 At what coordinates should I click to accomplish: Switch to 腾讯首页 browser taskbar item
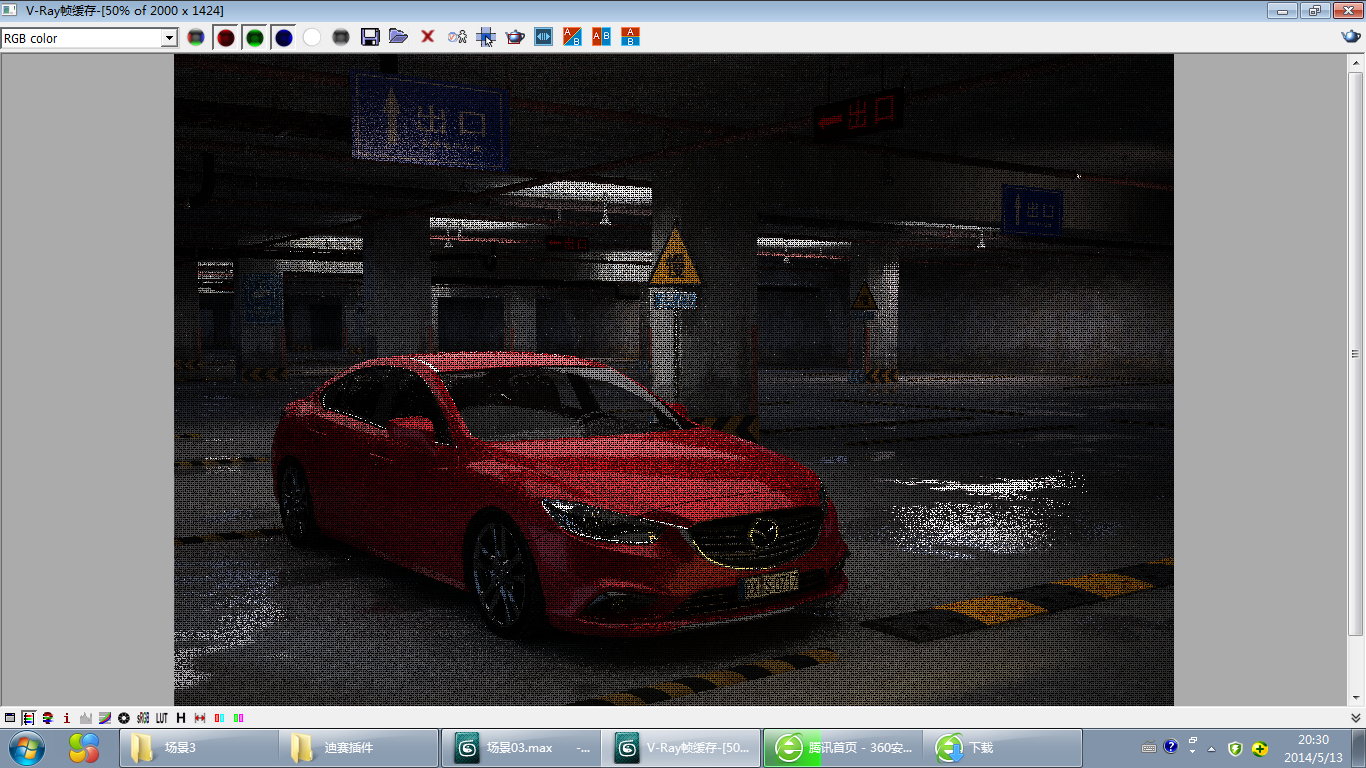pyautogui.click(x=842, y=748)
